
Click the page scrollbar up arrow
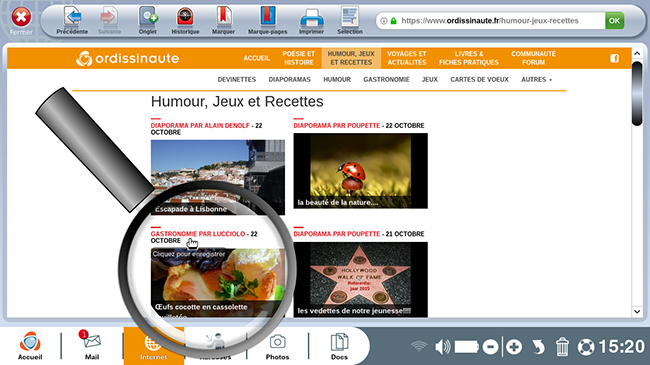[x=637, y=54]
